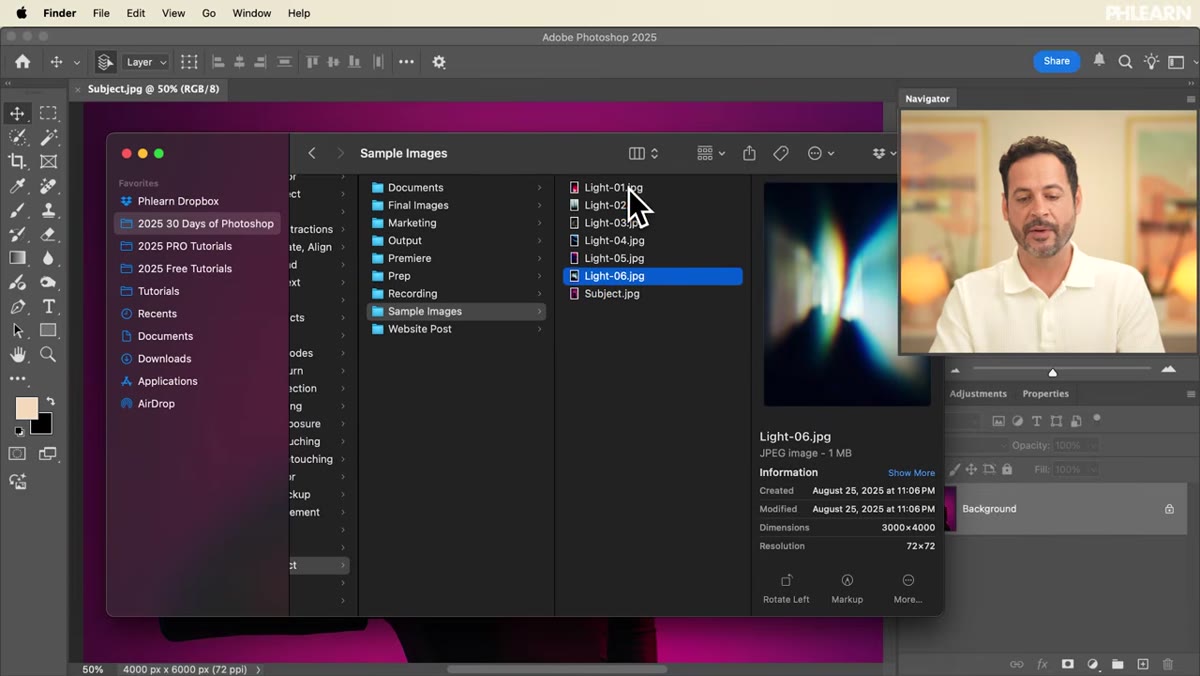
Task: Select the Rectangular Marquee tool
Action: pyautogui.click(x=48, y=113)
